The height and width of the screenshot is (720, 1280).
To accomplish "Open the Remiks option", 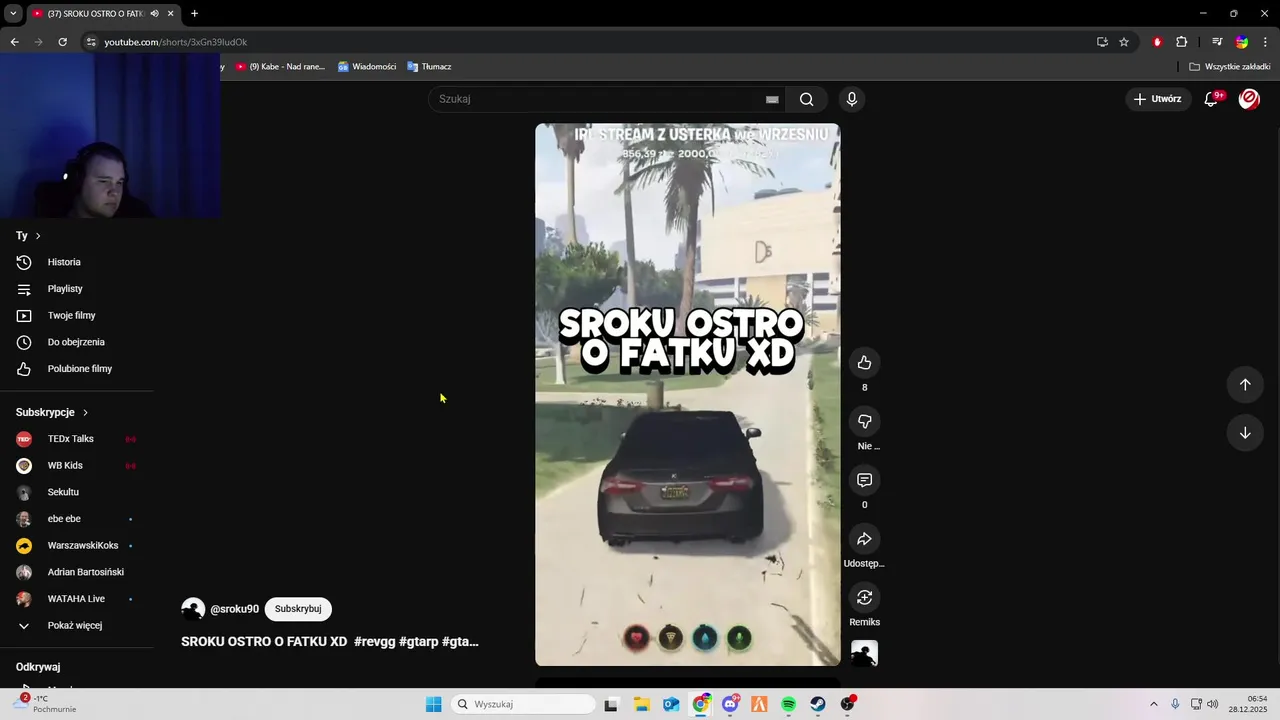I will point(864,597).
